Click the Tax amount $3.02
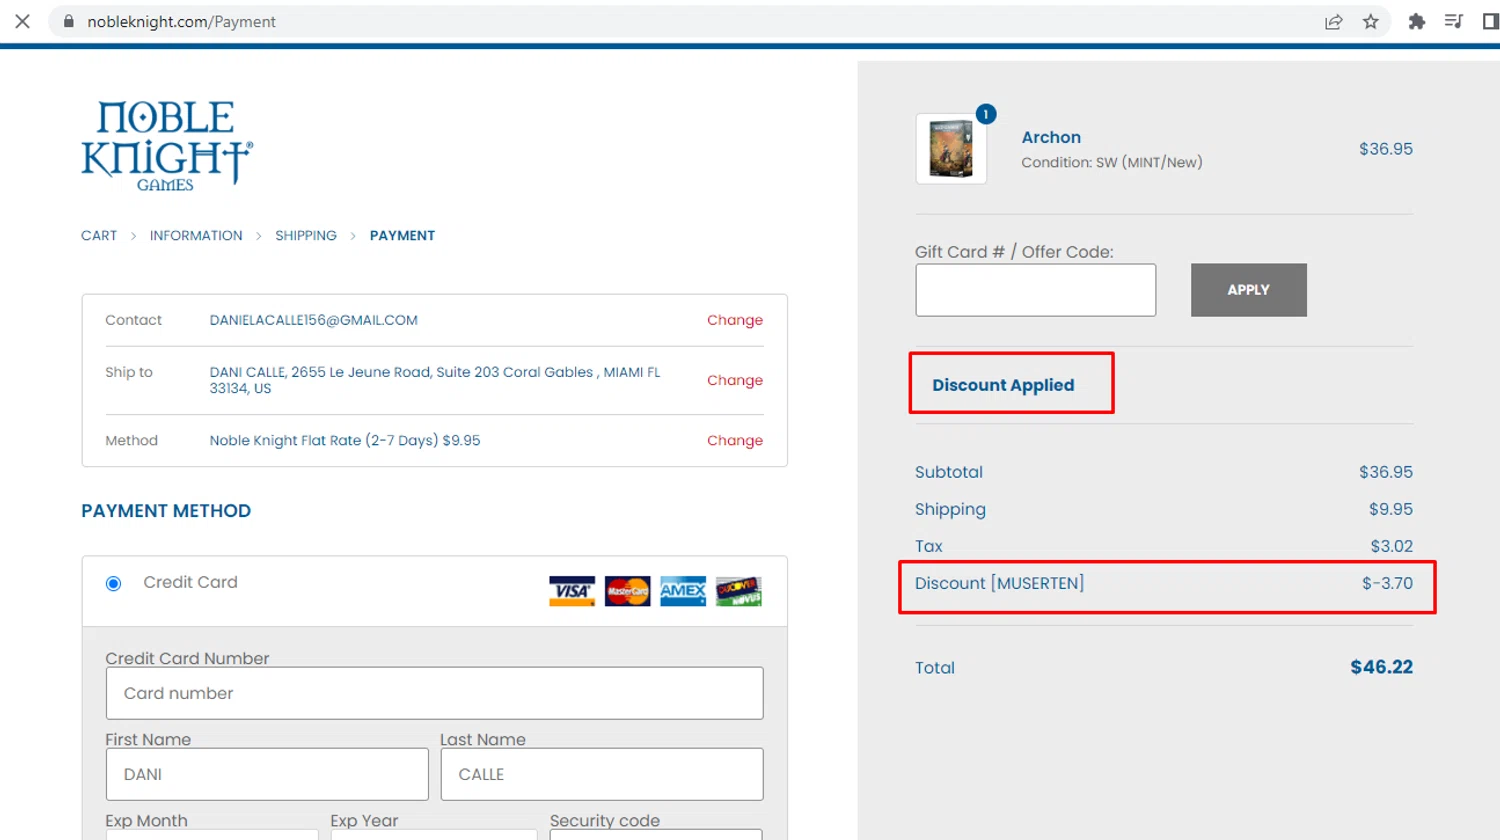 pos(1392,546)
